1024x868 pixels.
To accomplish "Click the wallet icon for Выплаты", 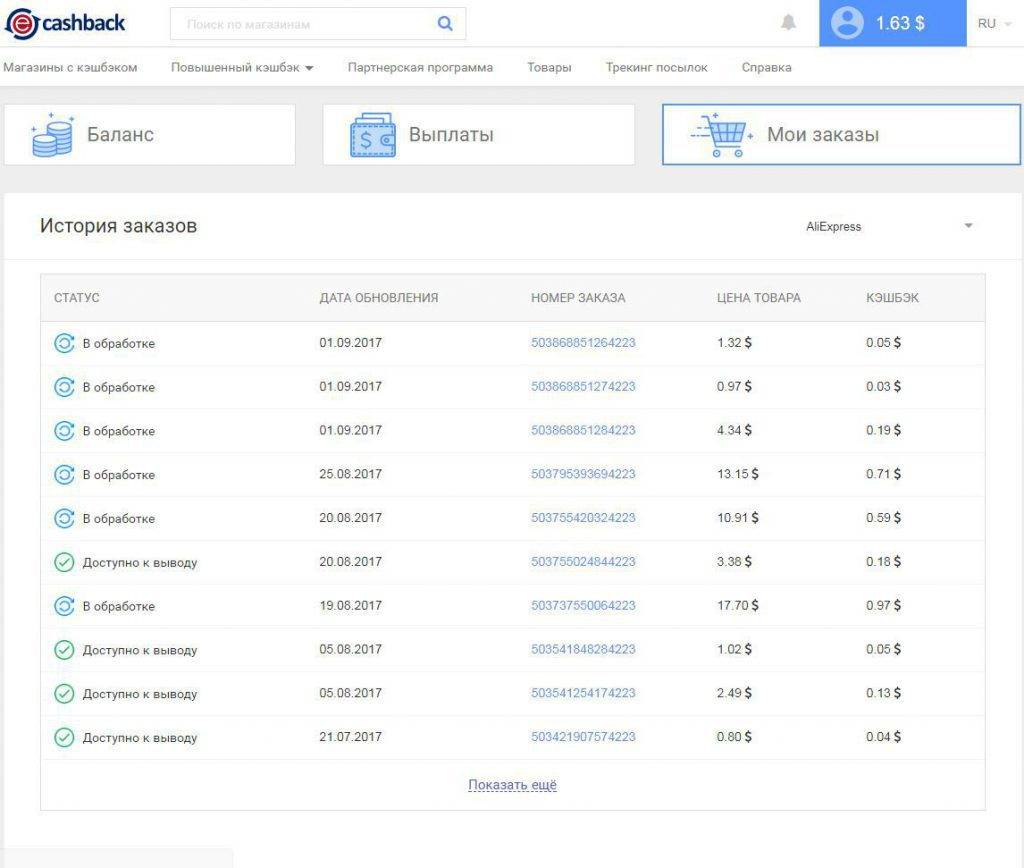I will [372, 135].
